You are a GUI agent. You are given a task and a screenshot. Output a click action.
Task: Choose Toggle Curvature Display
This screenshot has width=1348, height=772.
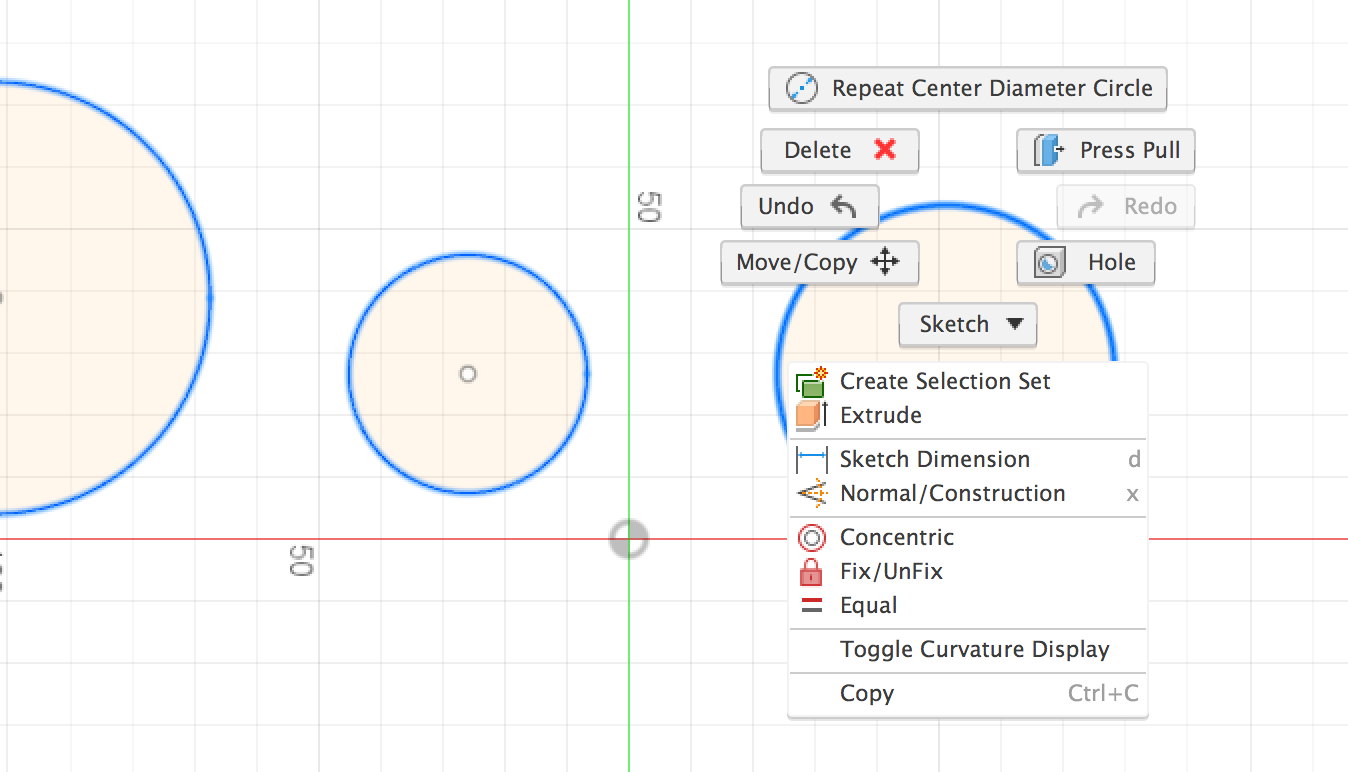tap(974, 650)
